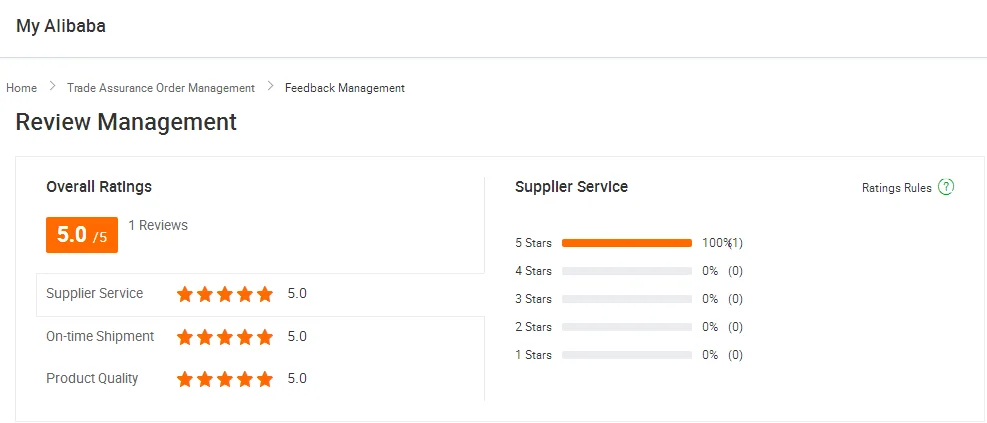Screen dimensions: 987x423
Task: Click the 3 Stars rating bar
Action: [627, 299]
